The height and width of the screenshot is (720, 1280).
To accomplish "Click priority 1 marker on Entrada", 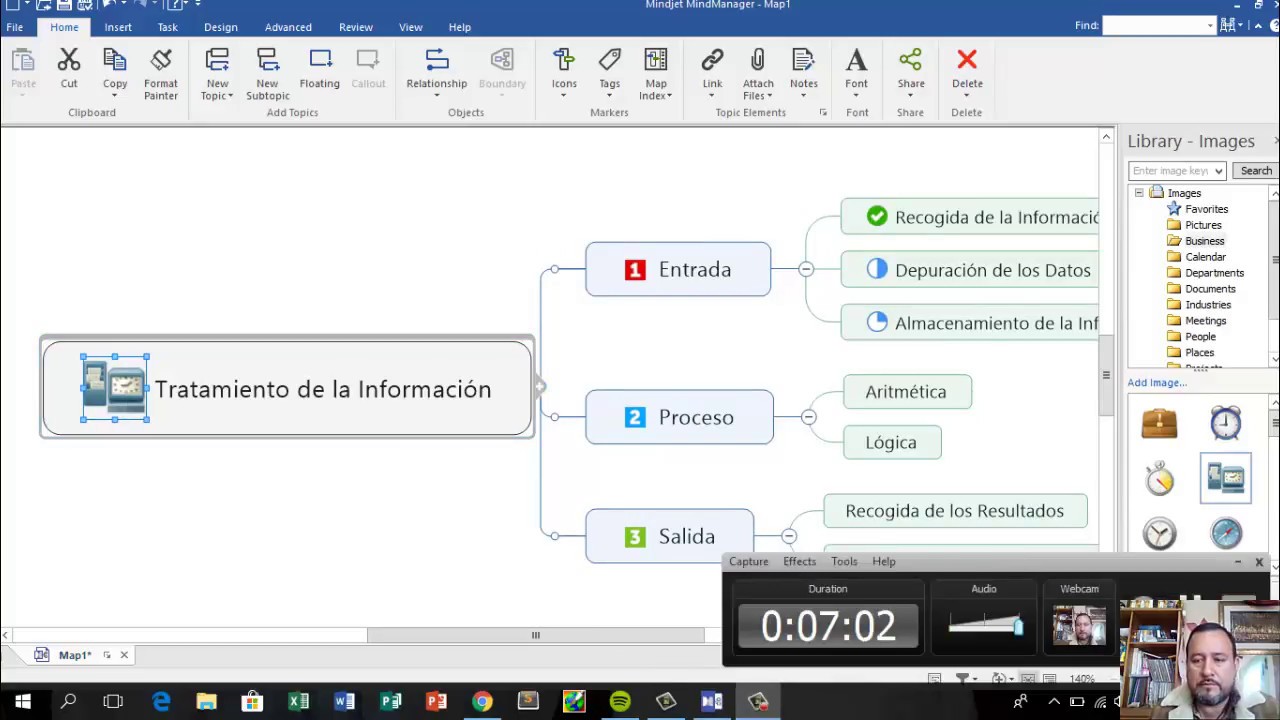I will click(x=635, y=270).
